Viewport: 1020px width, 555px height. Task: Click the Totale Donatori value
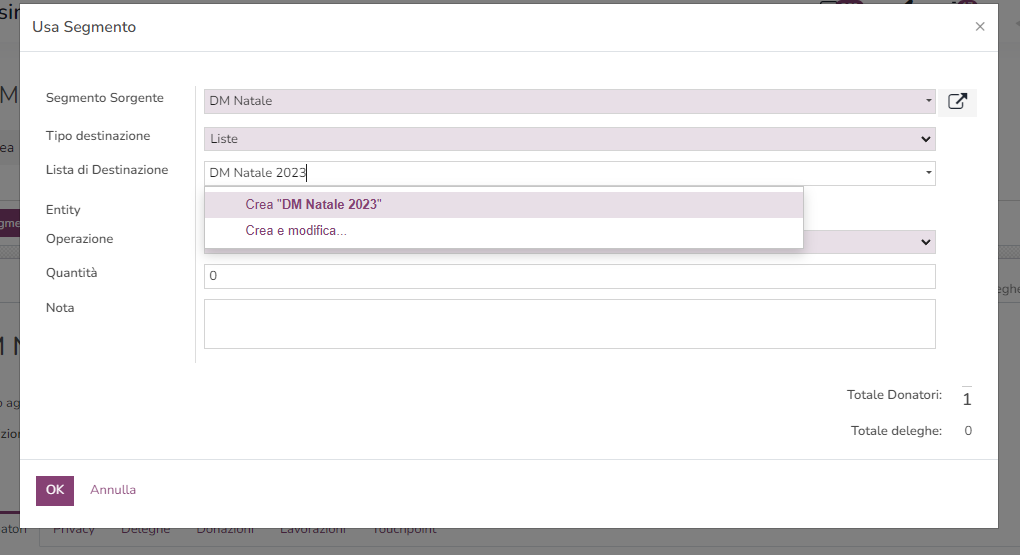tap(967, 399)
